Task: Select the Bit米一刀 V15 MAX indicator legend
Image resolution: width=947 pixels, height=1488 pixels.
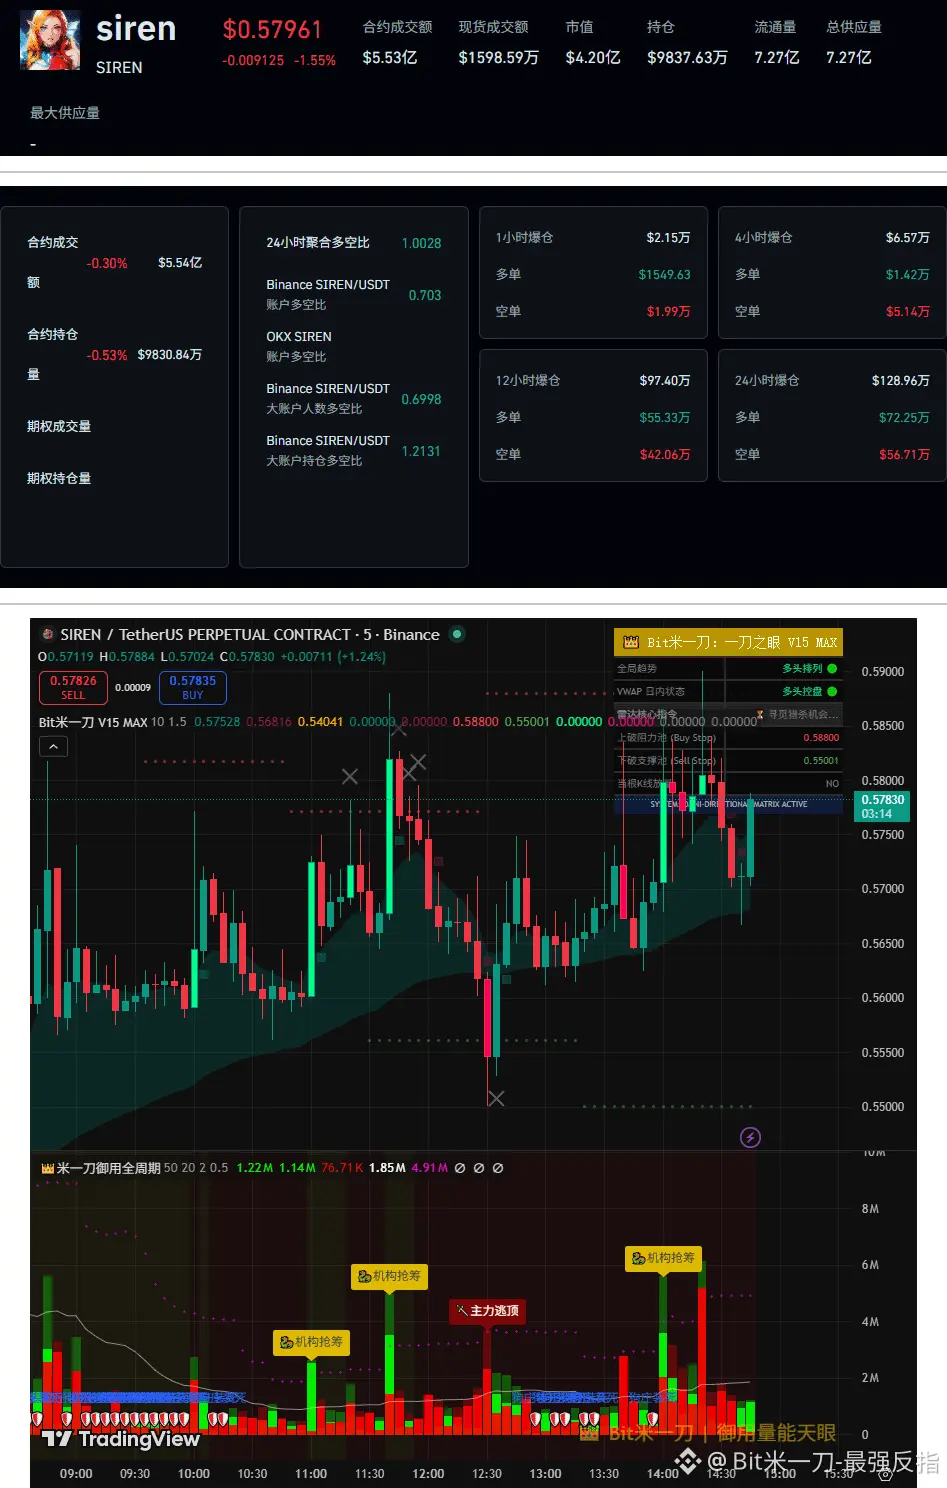Action: tap(93, 721)
